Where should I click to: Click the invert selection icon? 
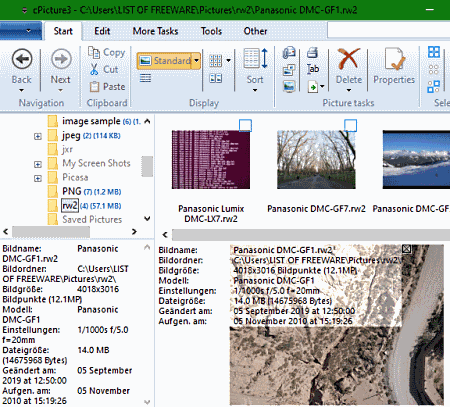[x=434, y=87]
